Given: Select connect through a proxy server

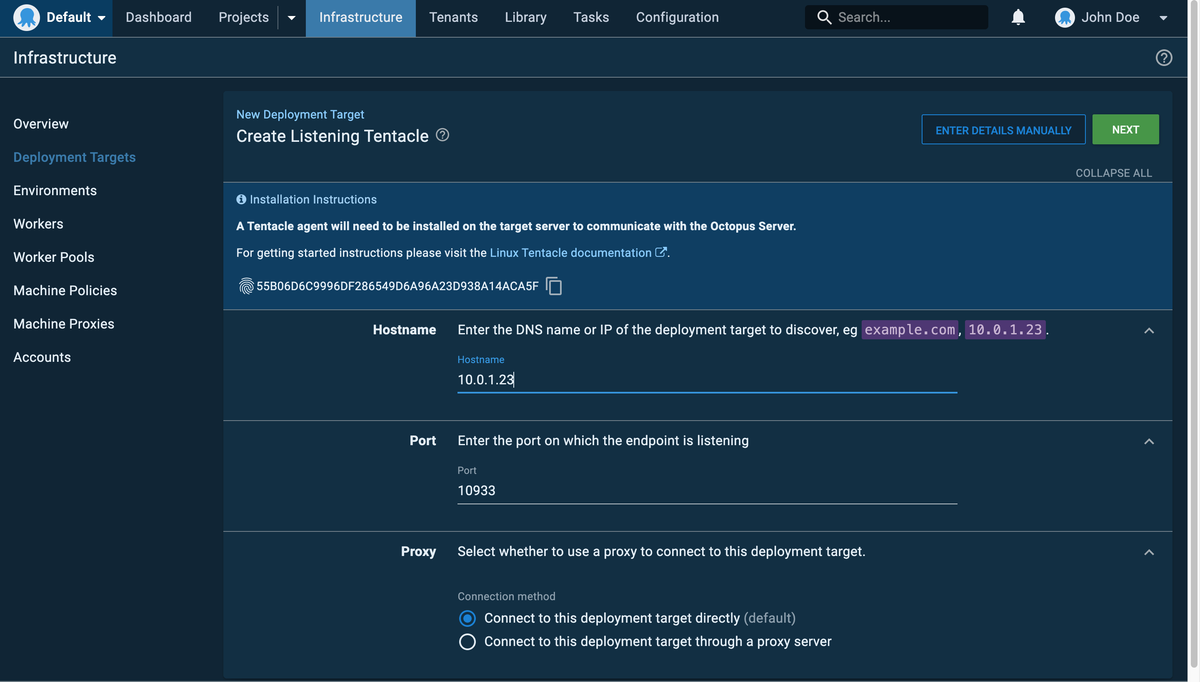Looking at the screenshot, I should point(466,640).
